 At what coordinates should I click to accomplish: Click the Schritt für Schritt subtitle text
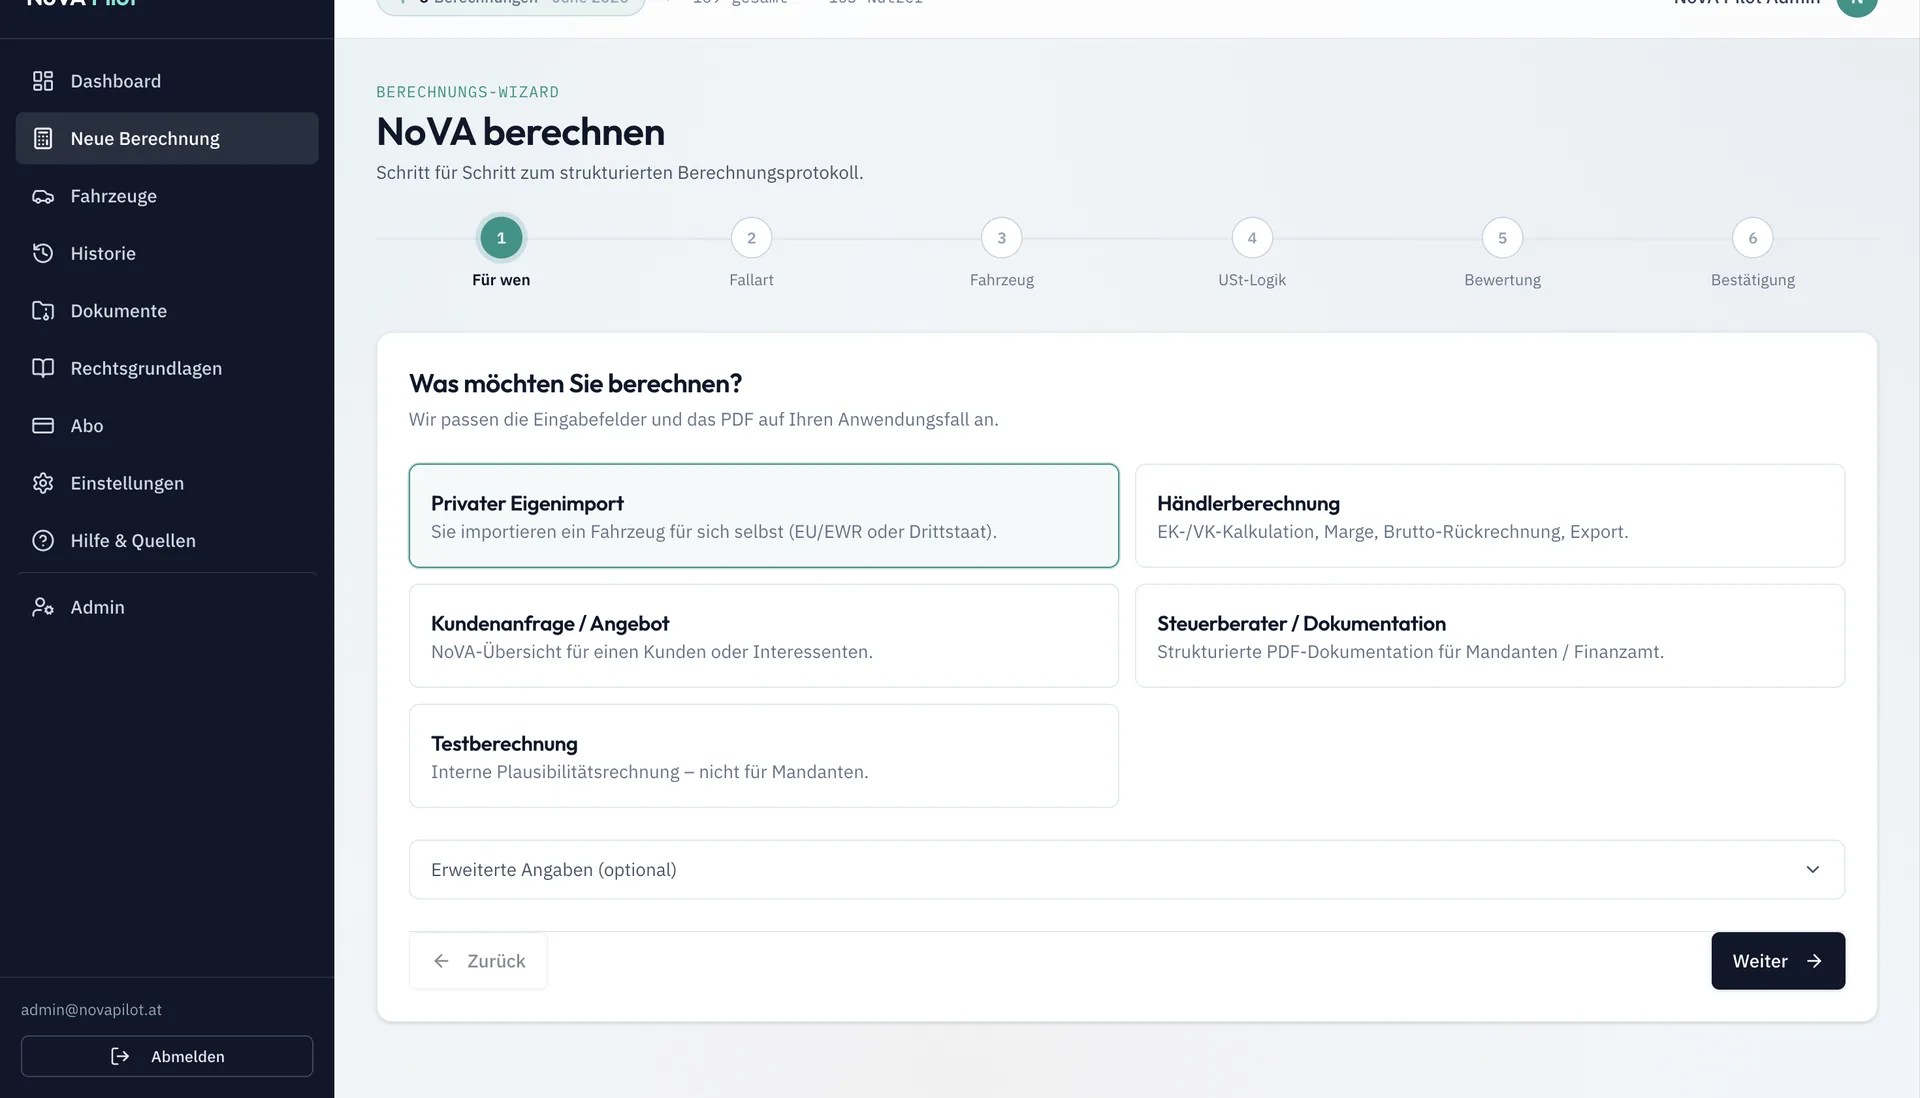[x=619, y=172]
